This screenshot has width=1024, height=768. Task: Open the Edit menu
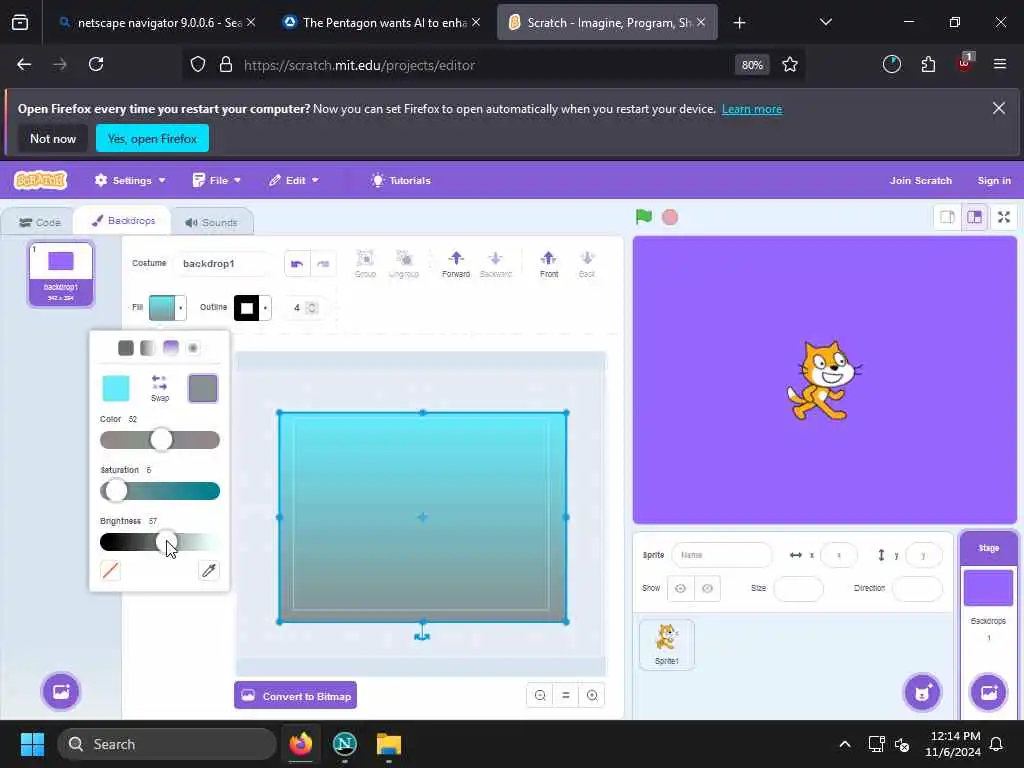pyautogui.click(x=294, y=180)
